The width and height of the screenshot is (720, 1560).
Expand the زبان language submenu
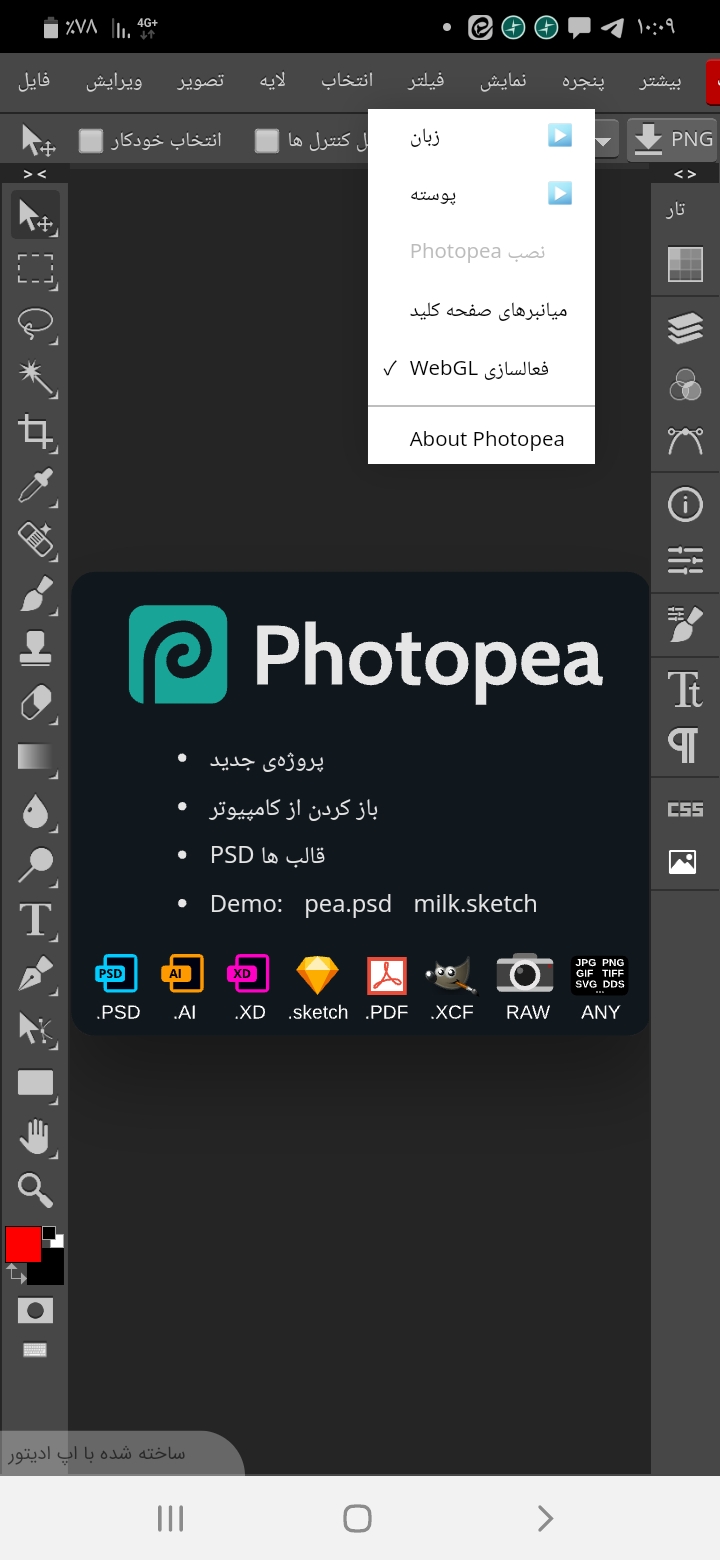pos(481,136)
